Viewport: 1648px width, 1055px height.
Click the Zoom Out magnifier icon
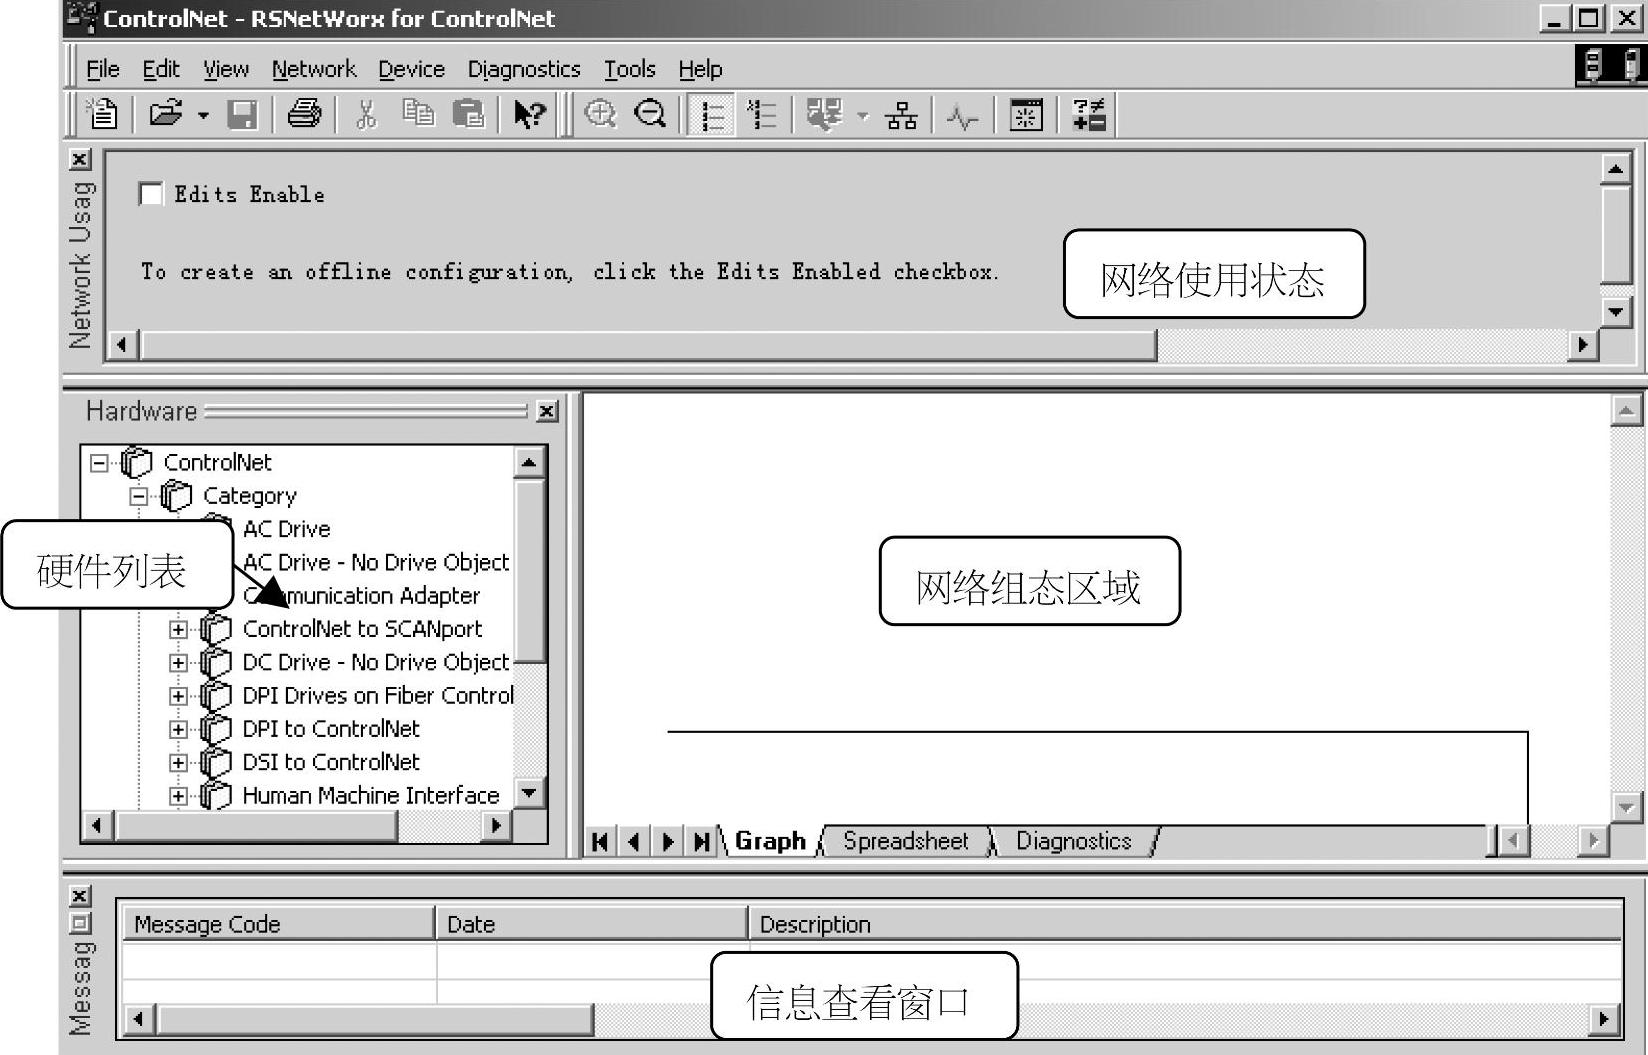click(650, 114)
